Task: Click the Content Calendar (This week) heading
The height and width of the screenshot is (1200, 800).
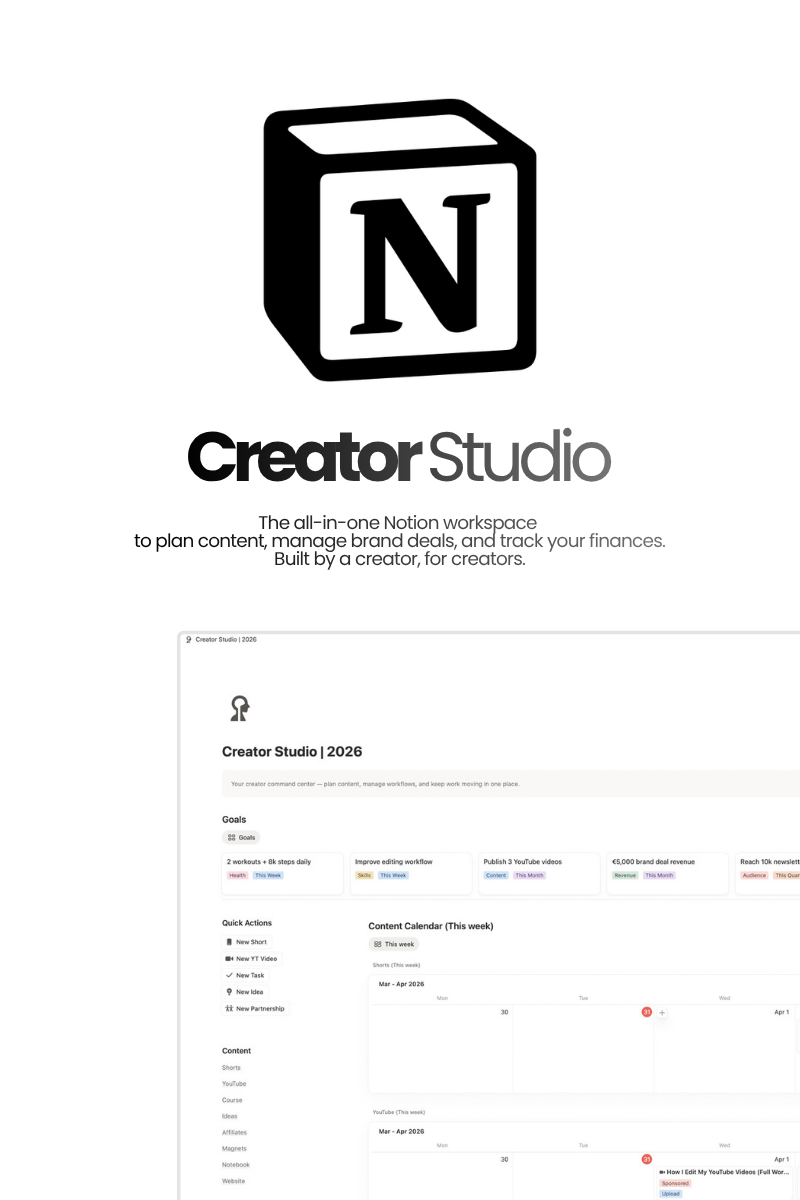Action: (x=431, y=926)
